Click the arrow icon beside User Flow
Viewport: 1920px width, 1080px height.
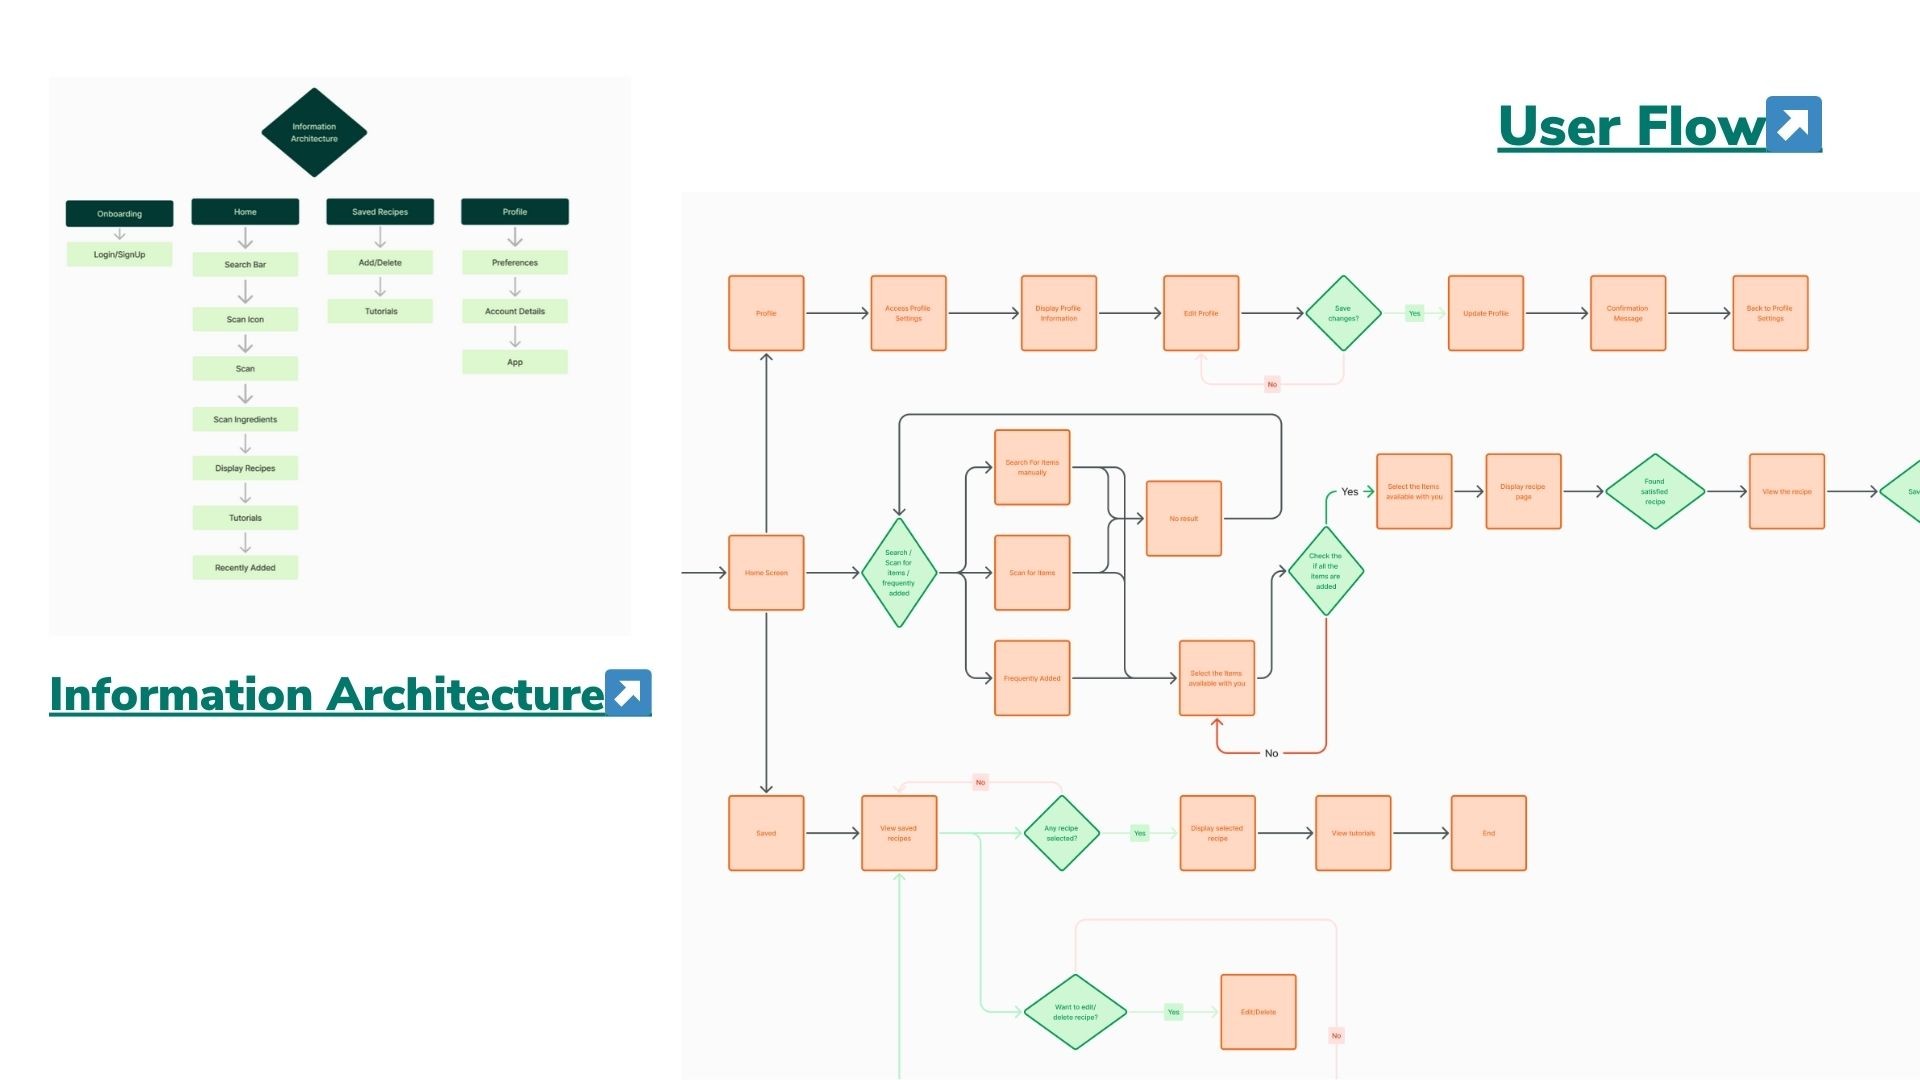pos(1793,125)
